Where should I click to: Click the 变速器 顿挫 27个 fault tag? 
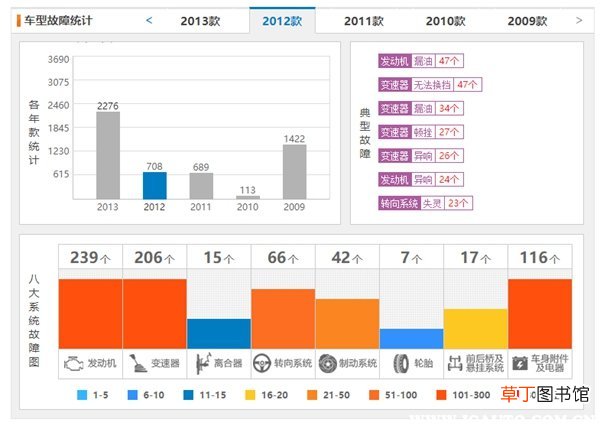click(x=421, y=132)
